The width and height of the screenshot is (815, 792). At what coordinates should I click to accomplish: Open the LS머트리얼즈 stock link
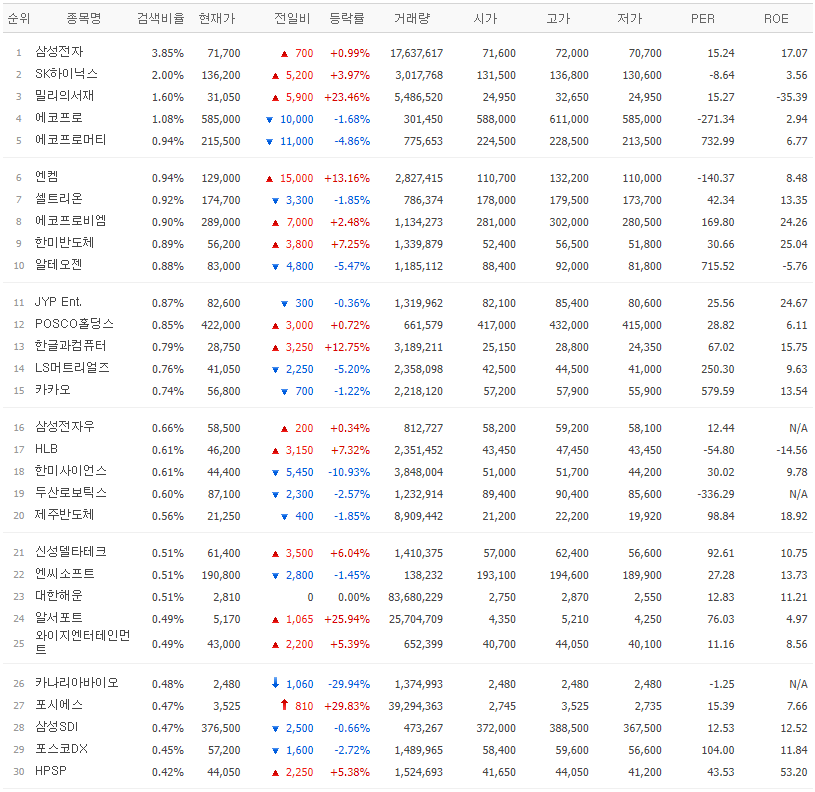point(72,368)
